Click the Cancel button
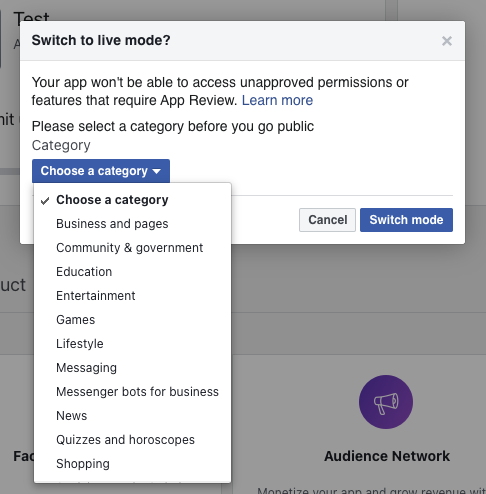Screen dimensions: 486x494 tap(327, 220)
